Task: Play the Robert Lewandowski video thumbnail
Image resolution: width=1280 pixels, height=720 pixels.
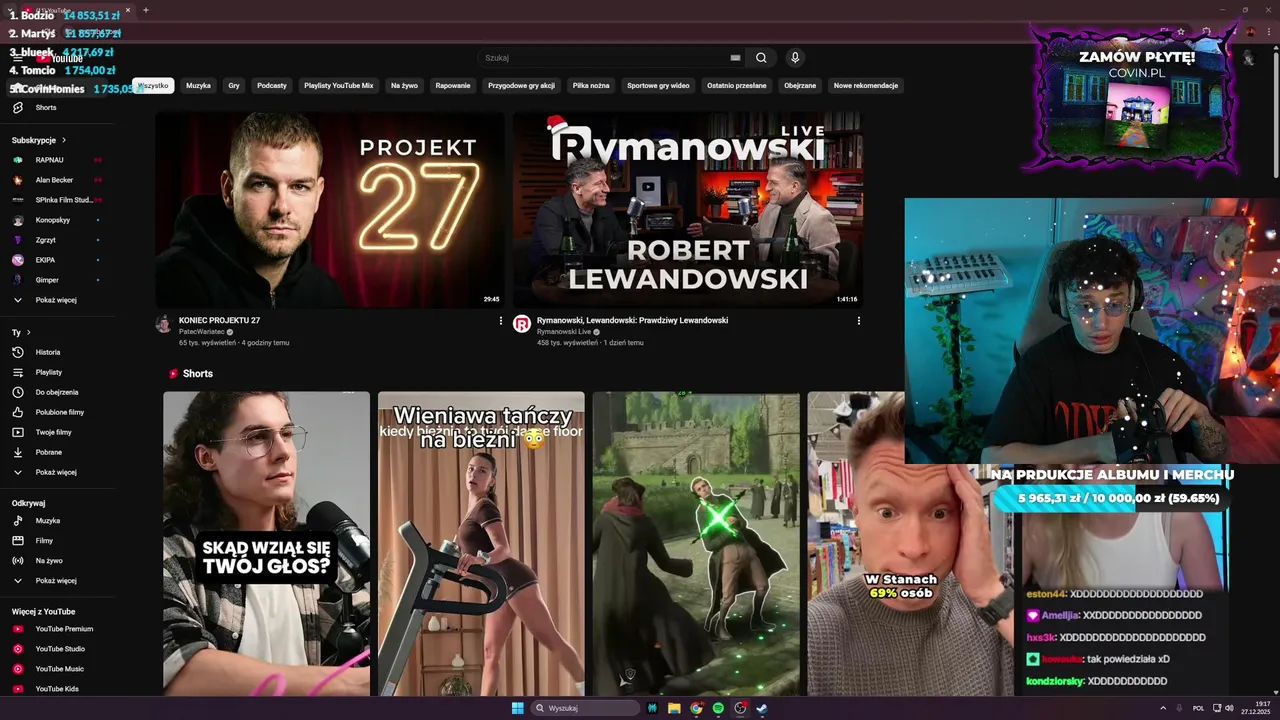Action: pos(688,209)
